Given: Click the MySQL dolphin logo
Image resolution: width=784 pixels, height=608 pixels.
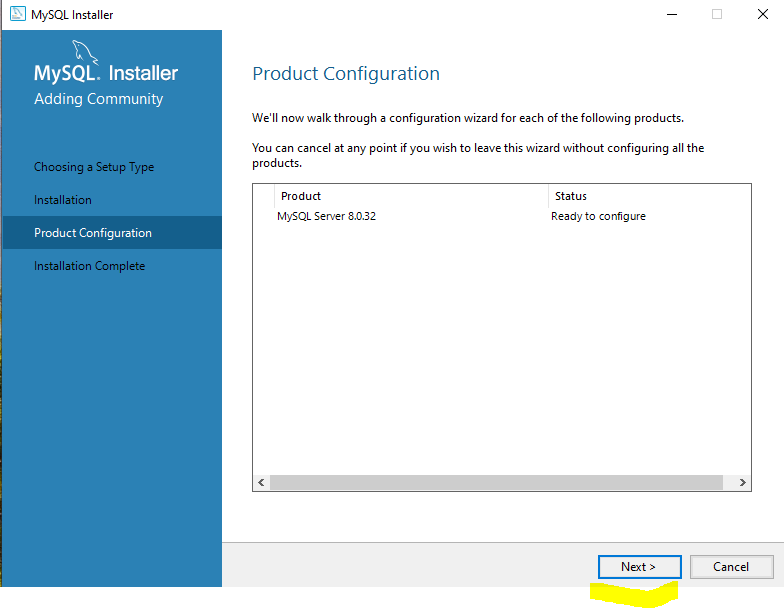Looking at the screenshot, I should 84,52.
